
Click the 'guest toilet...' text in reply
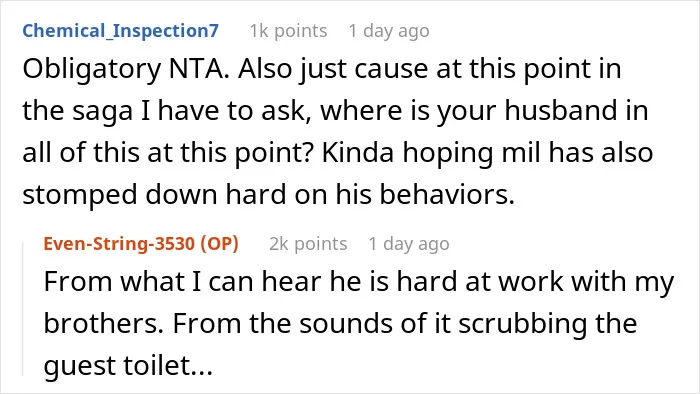[128, 366]
